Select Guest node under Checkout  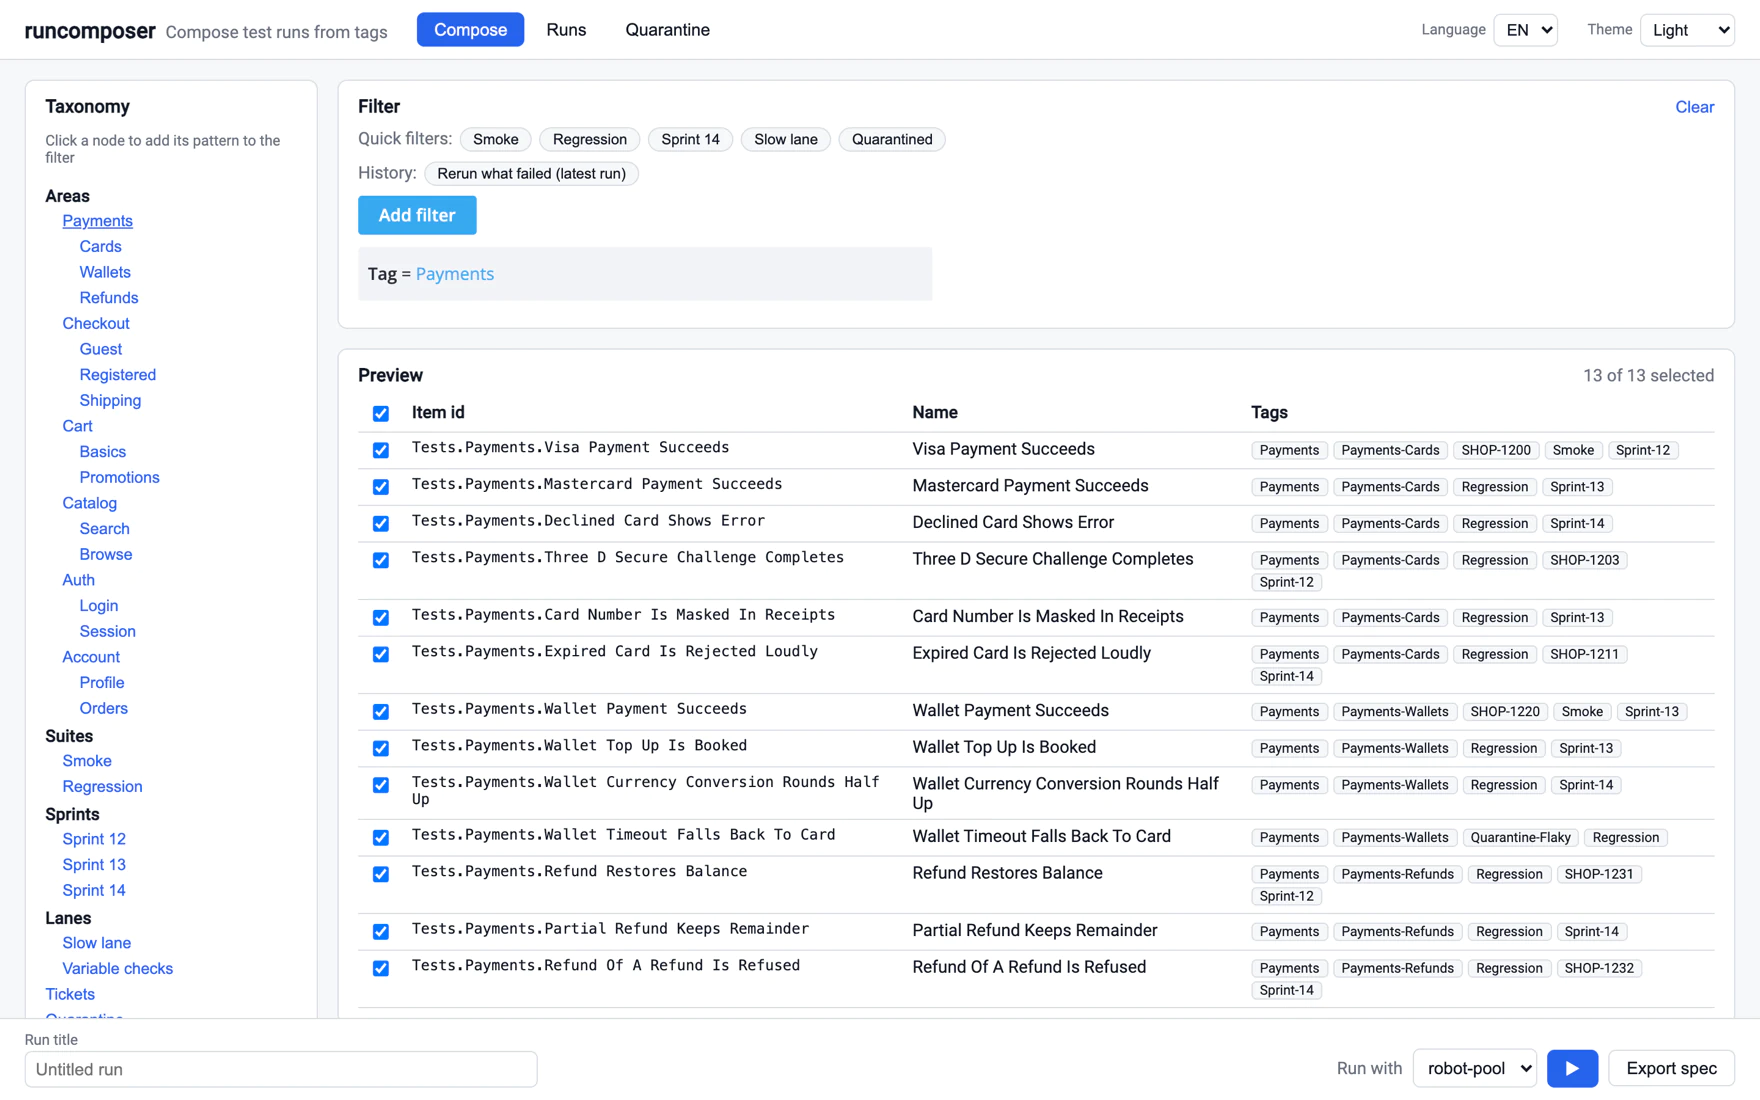pyautogui.click(x=101, y=349)
